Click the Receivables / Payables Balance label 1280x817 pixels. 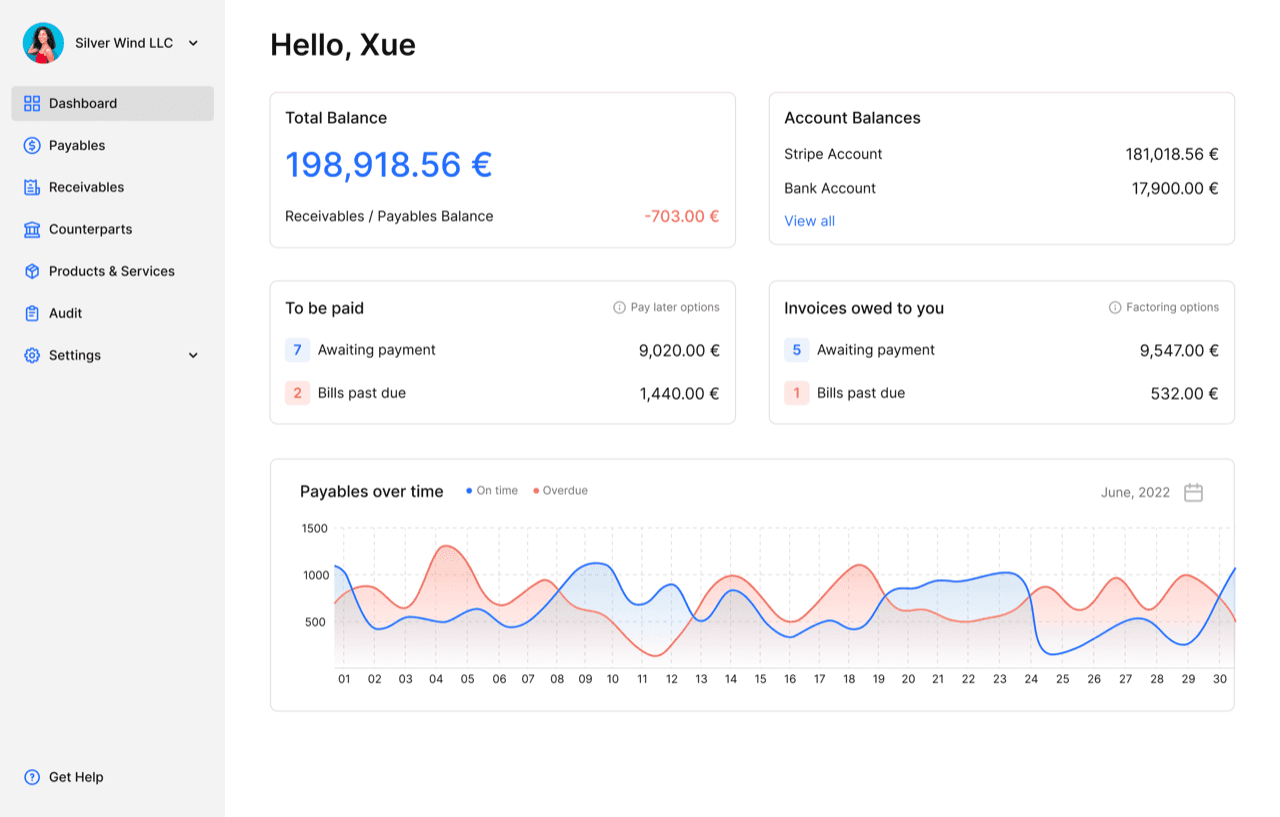389,216
